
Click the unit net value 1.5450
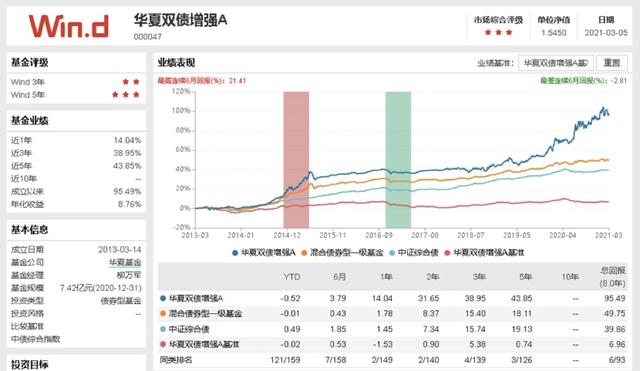point(554,33)
